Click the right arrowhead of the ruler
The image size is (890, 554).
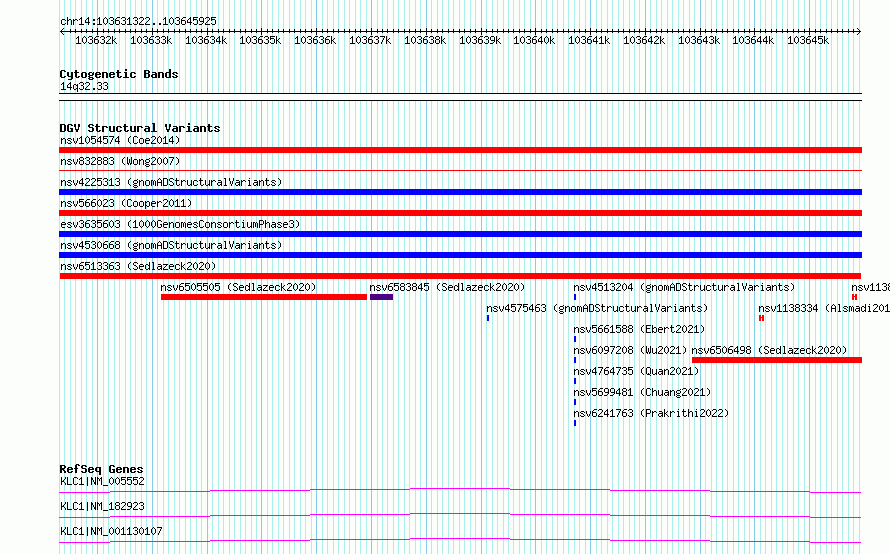(859, 31)
